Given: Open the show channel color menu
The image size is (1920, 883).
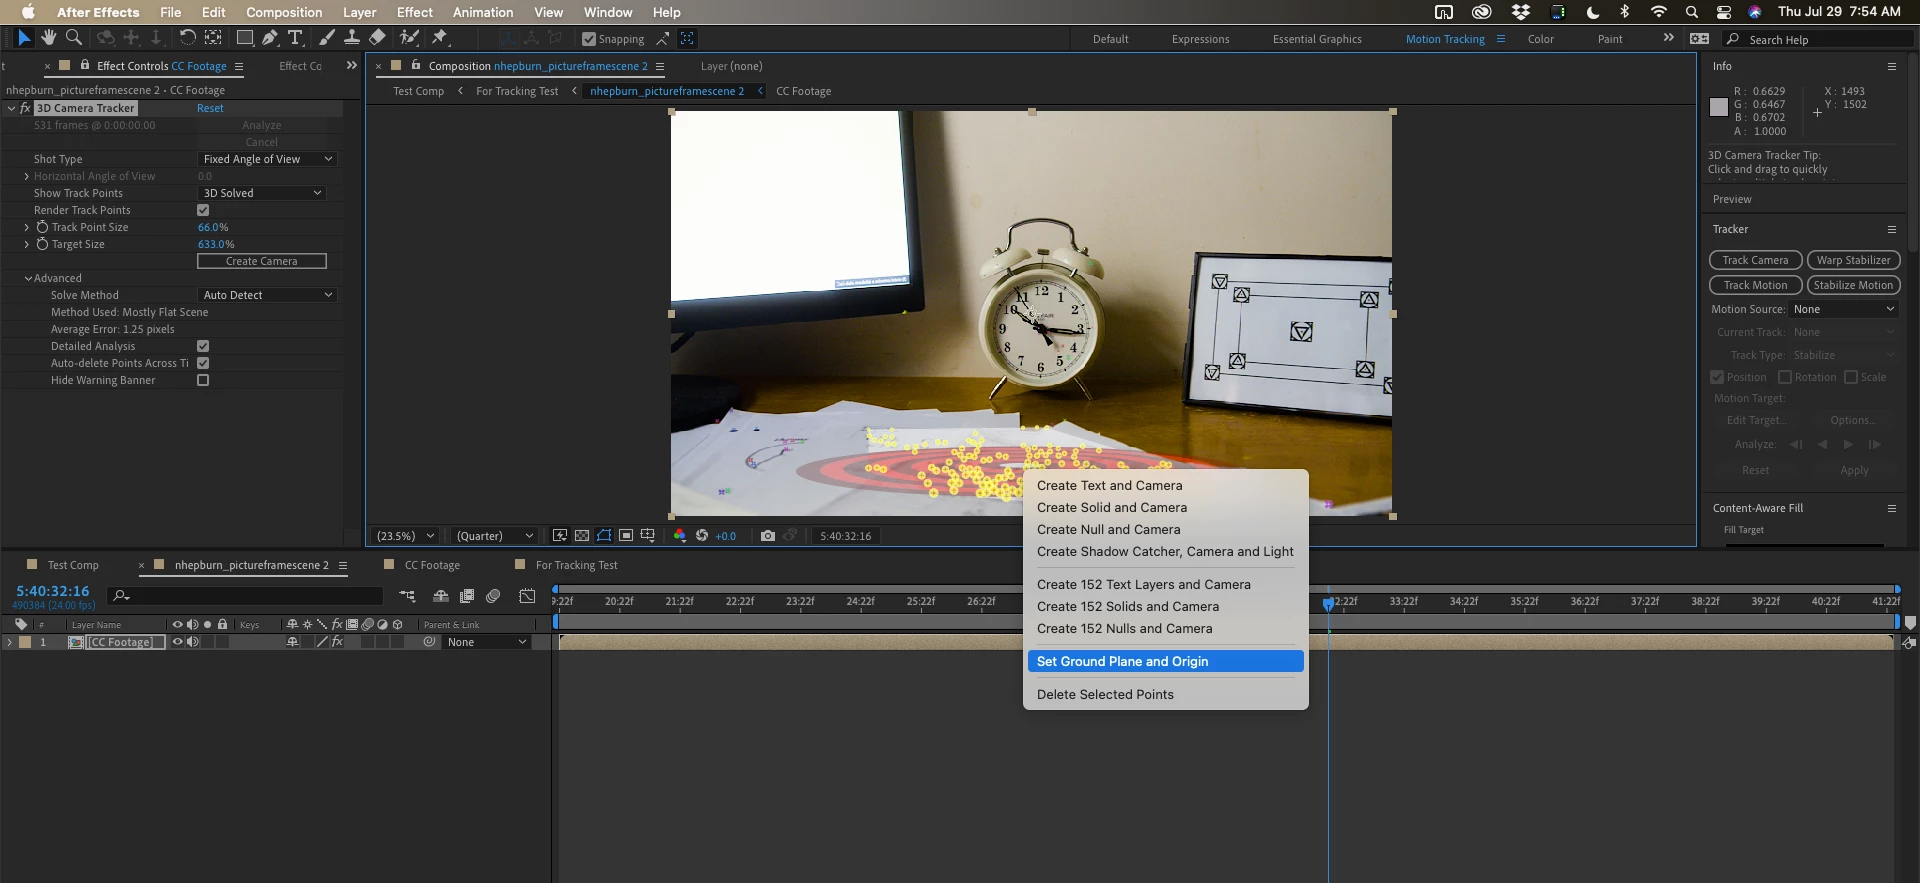Looking at the screenshot, I should (680, 536).
